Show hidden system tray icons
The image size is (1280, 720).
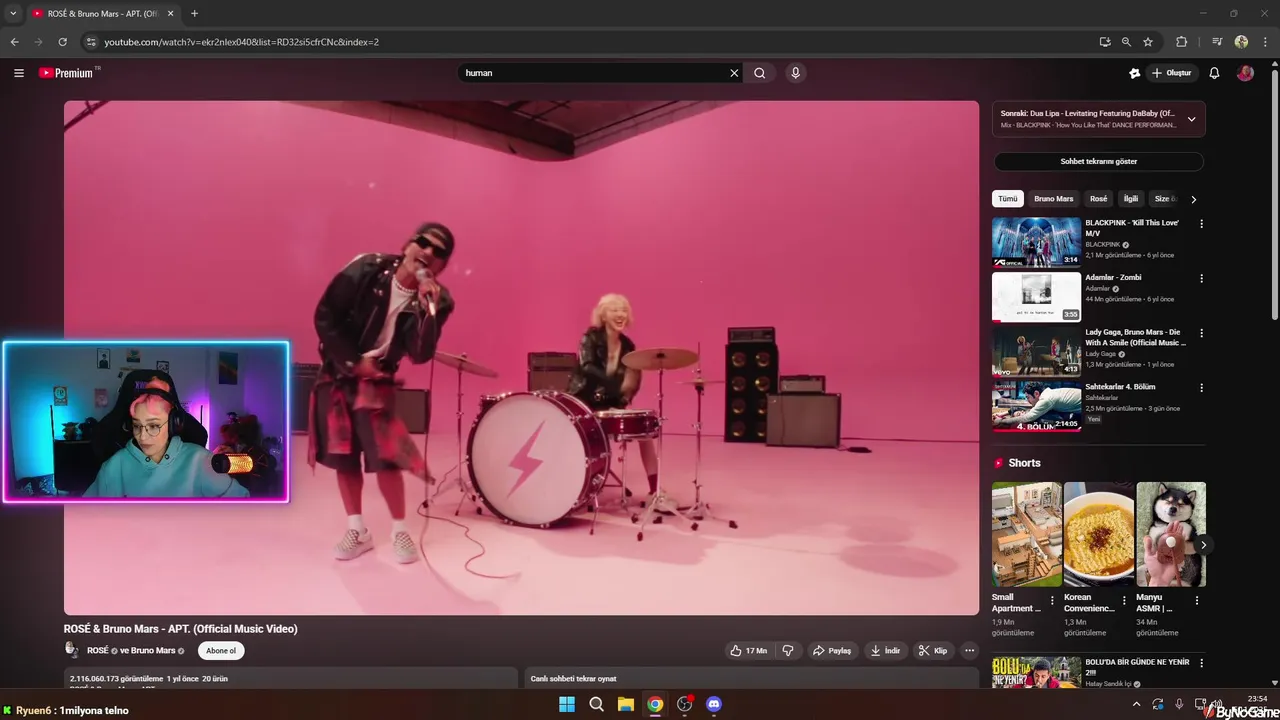coord(1135,704)
